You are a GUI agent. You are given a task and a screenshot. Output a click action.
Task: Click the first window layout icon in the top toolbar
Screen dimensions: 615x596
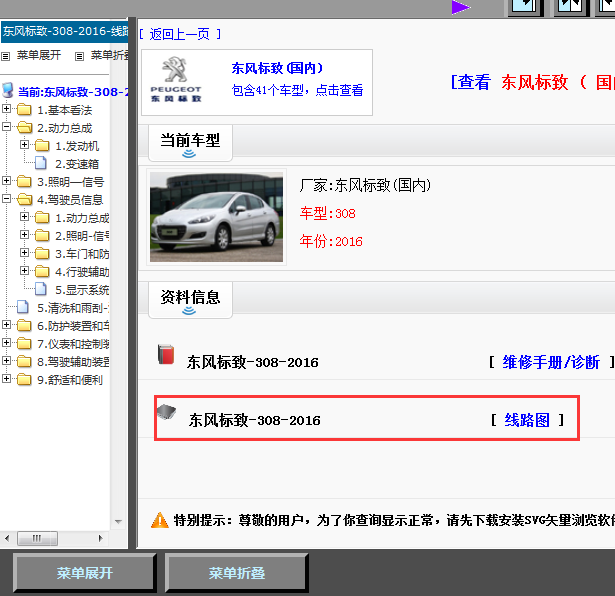click(x=525, y=7)
